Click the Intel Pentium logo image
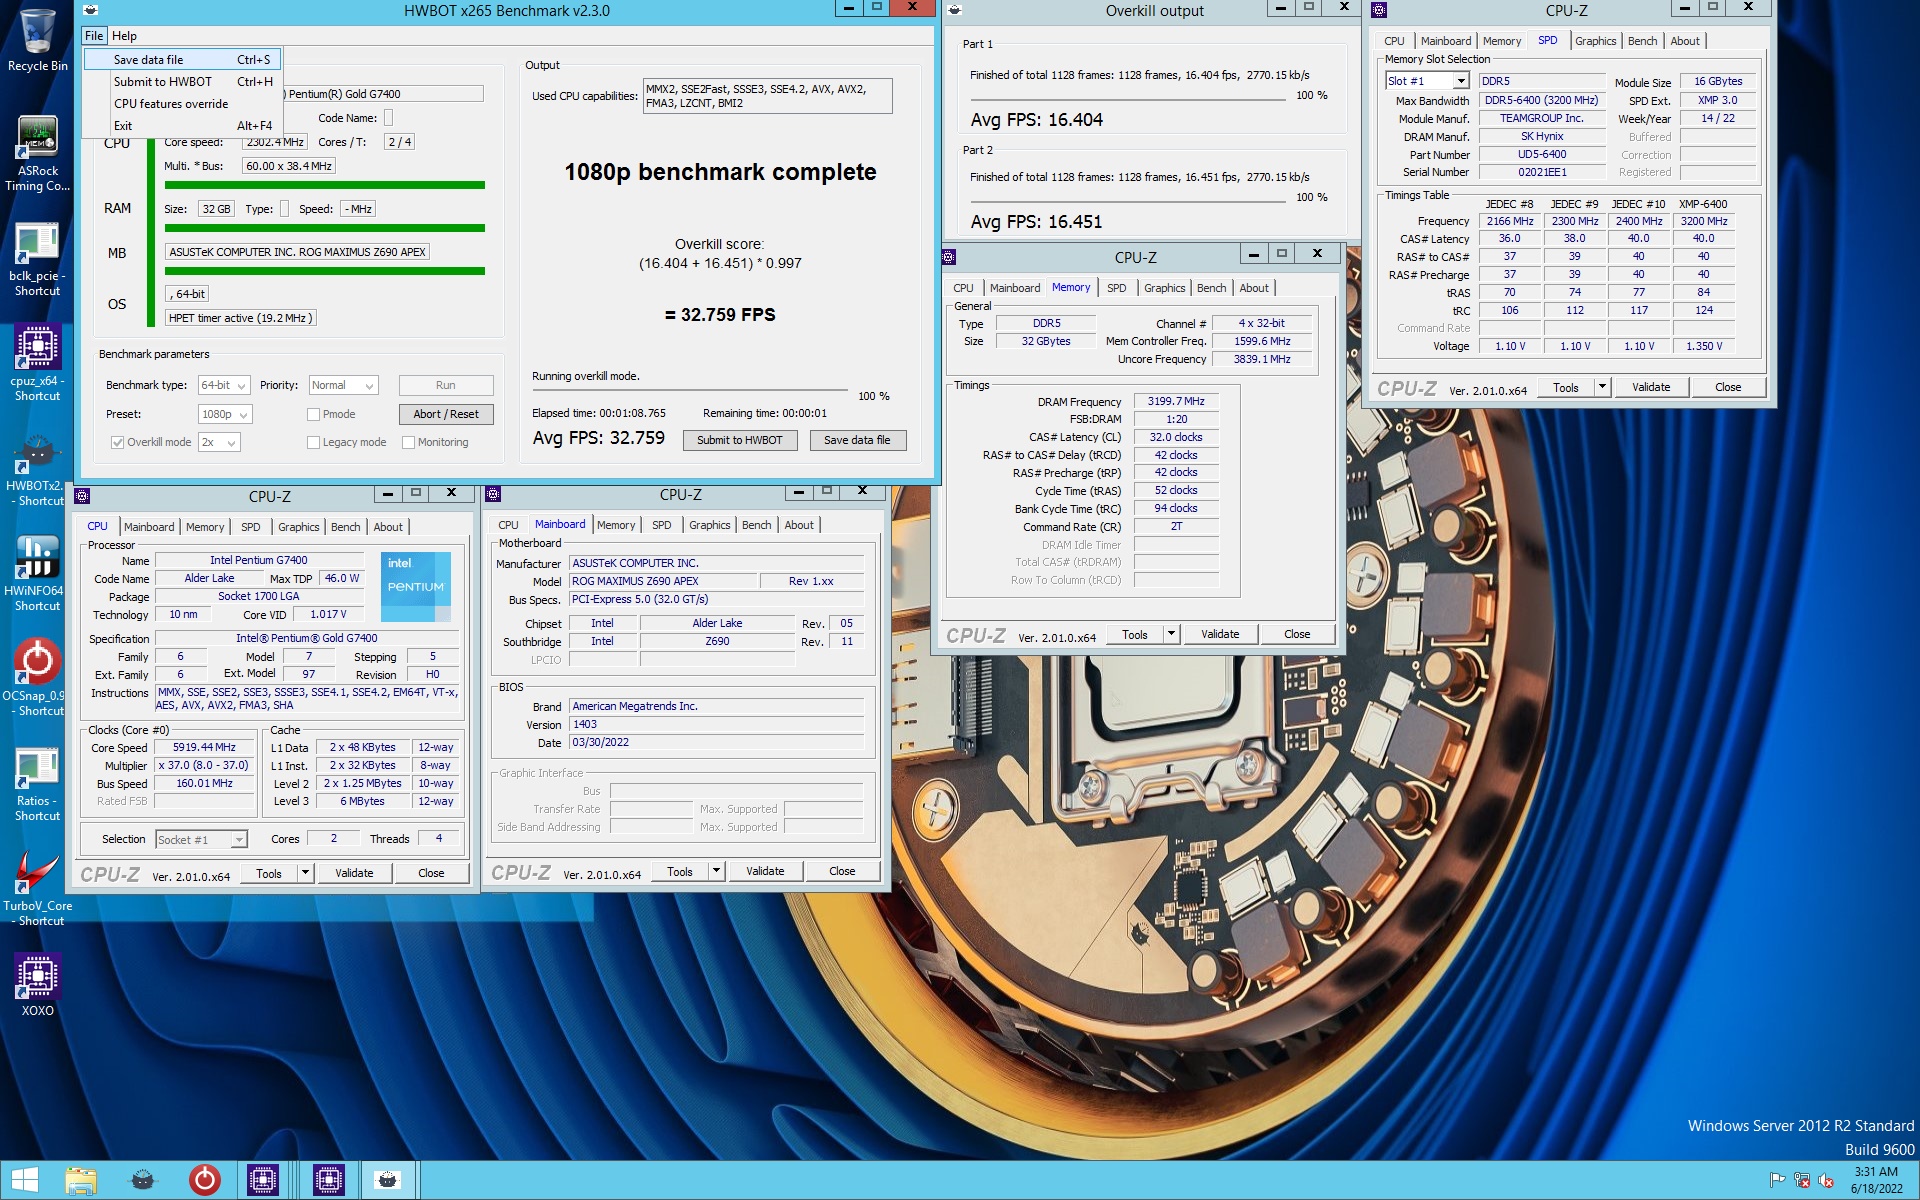Viewport: 1920px width, 1200px height. click(x=416, y=586)
